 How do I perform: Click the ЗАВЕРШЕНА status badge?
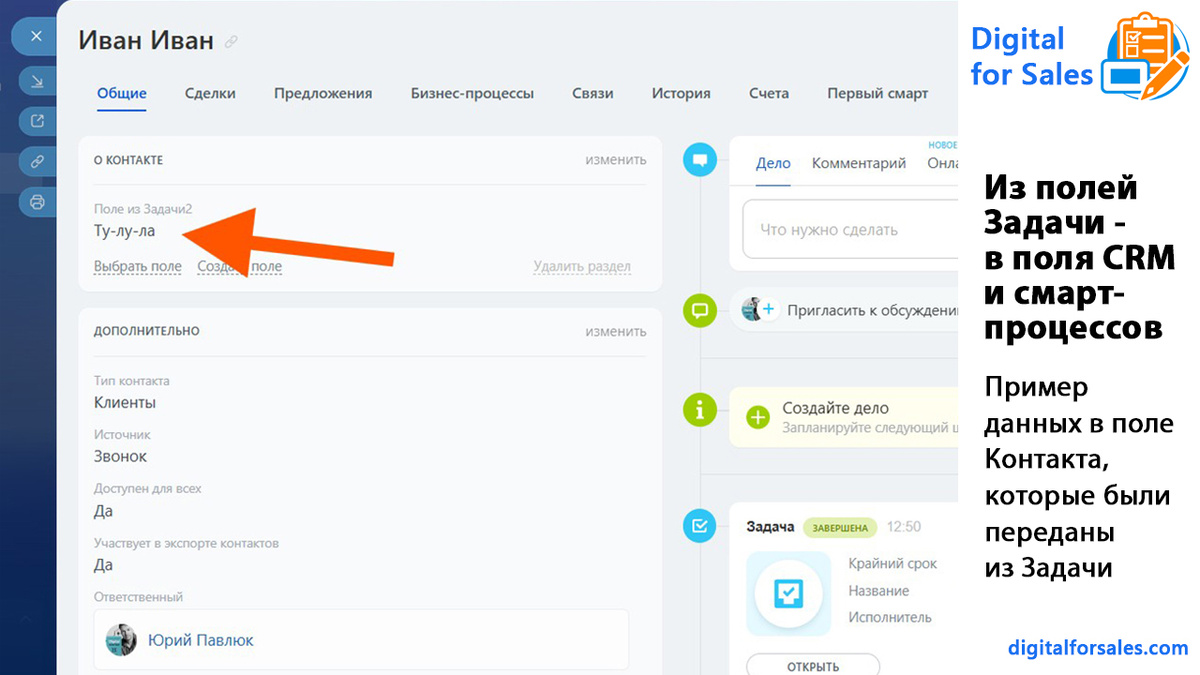840,527
